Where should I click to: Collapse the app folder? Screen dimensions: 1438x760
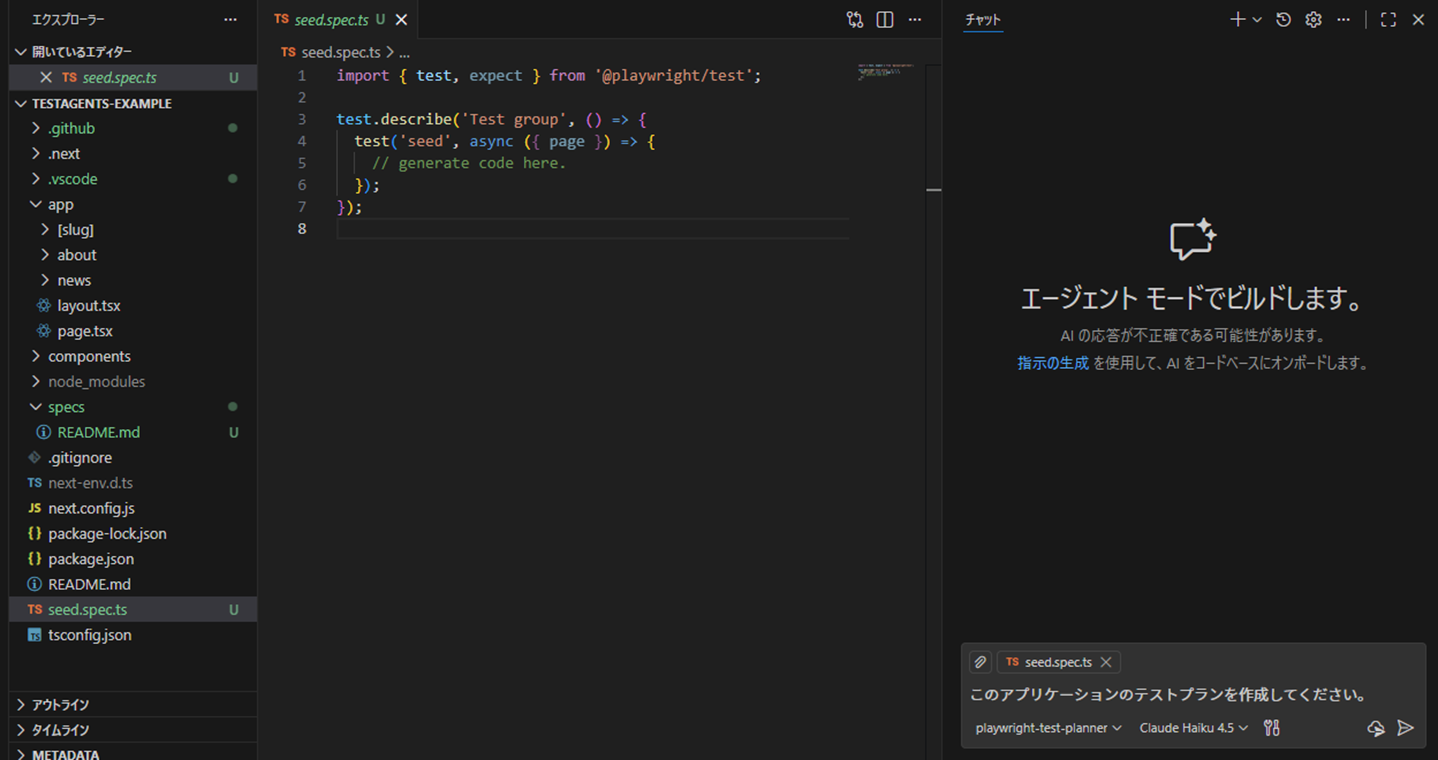point(60,203)
